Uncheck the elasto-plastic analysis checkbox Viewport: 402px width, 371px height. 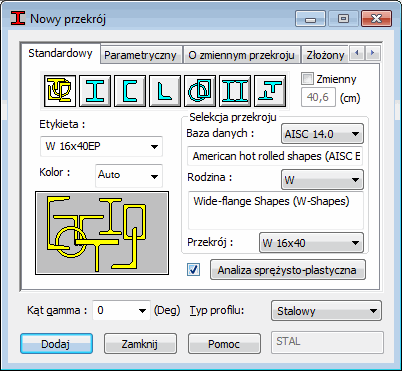coord(194,269)
